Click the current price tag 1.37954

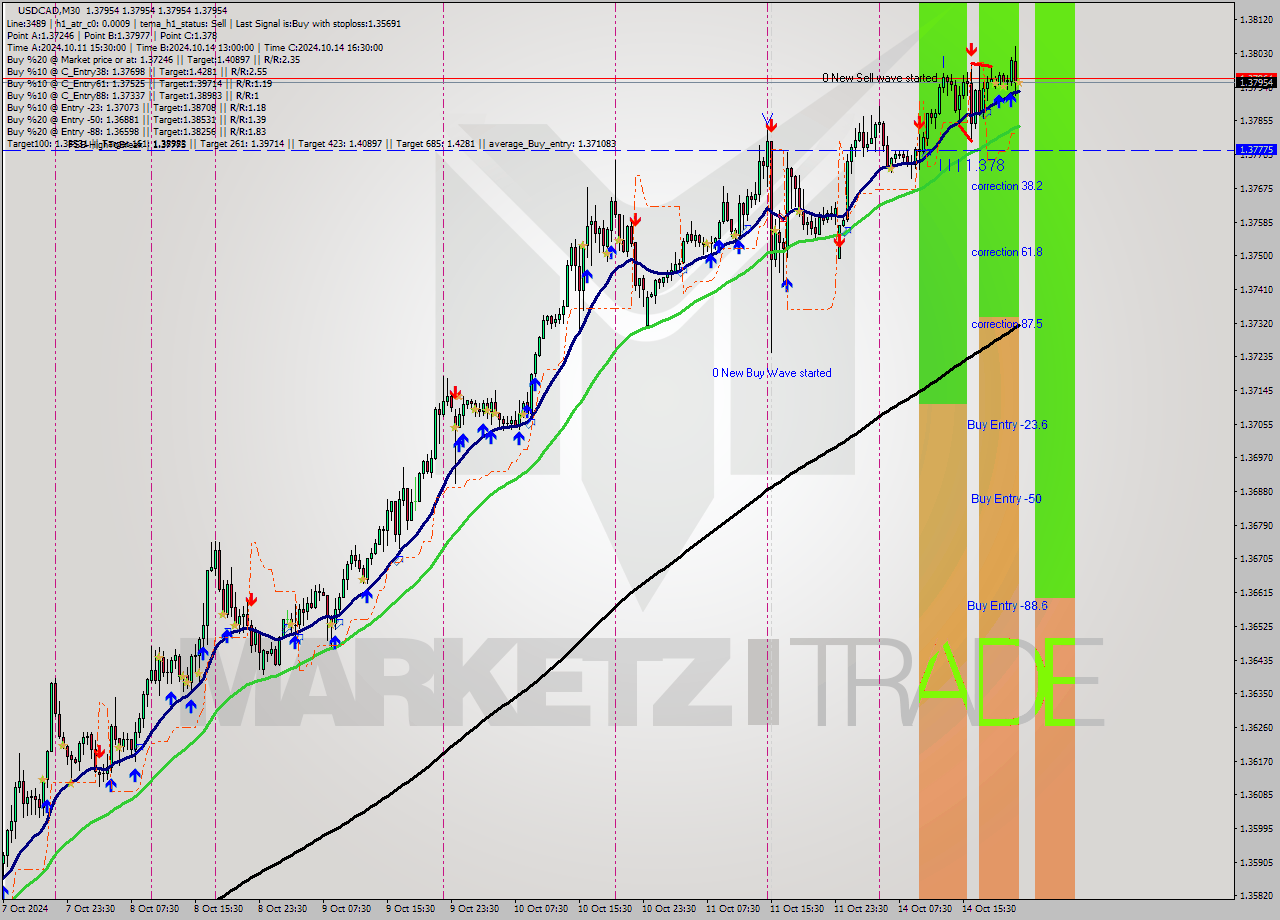(1256, 83)
